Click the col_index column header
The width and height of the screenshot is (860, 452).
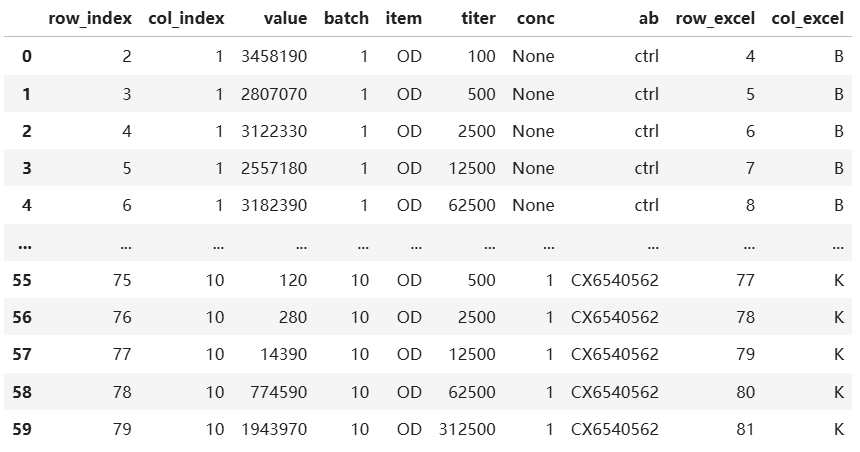(179, 18)
